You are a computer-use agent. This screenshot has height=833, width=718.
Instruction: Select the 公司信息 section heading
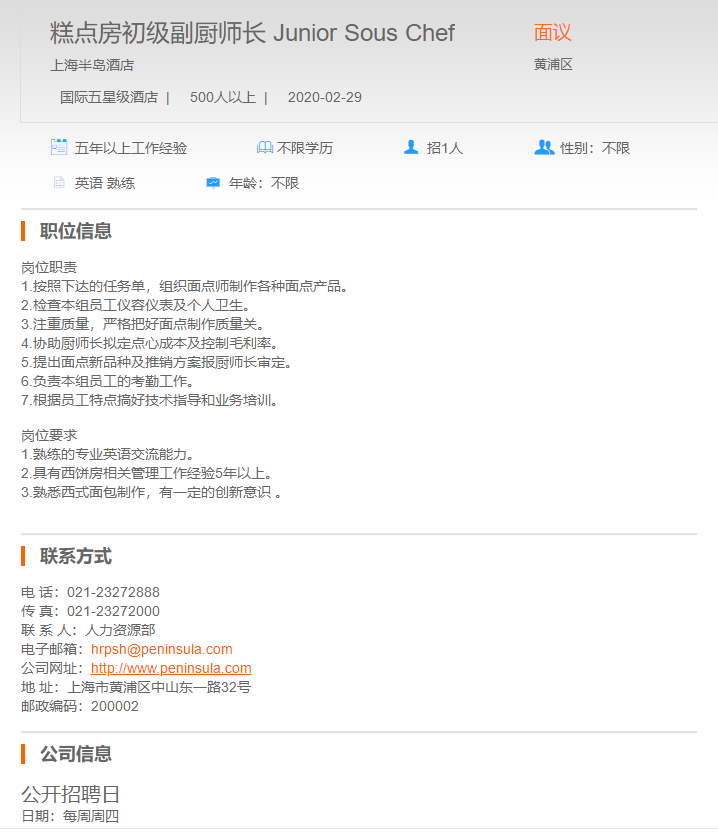pos(76,754)
